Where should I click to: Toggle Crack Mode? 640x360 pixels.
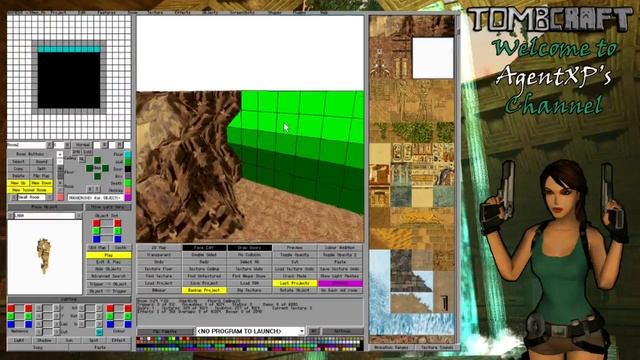pos(295,276)
